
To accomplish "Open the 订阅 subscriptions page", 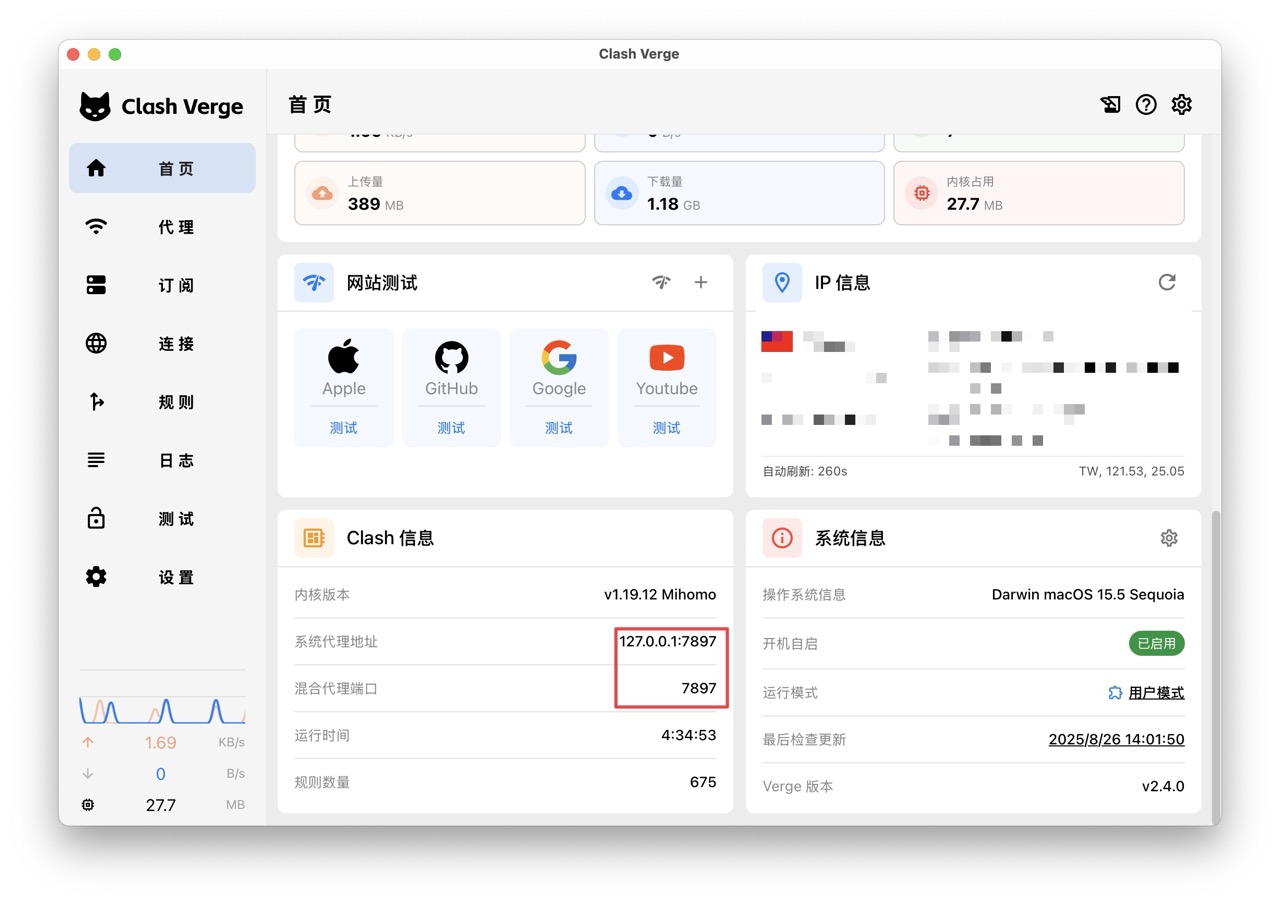I will 162,285.
